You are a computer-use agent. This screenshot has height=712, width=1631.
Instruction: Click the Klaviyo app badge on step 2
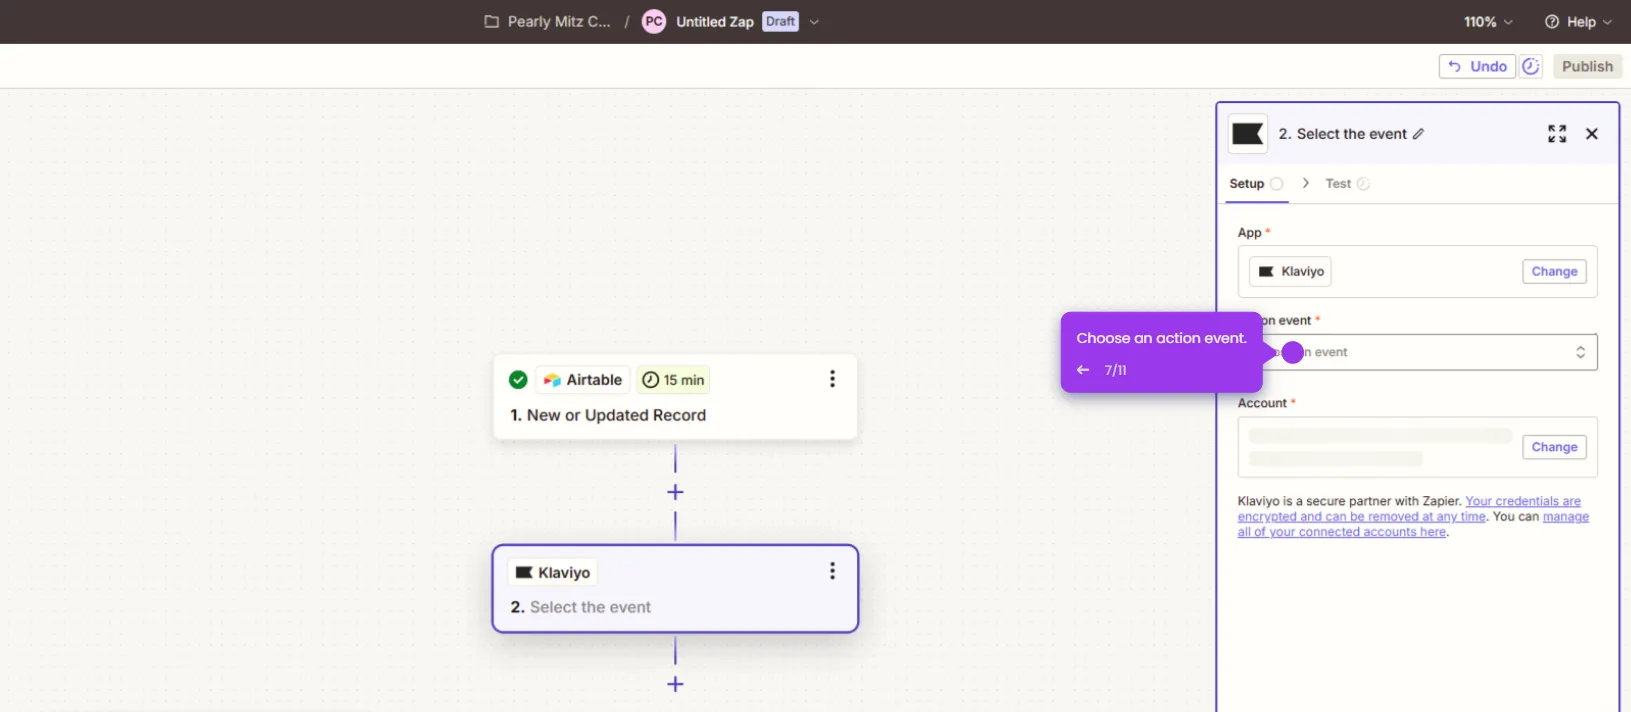[x=553, y=572]
